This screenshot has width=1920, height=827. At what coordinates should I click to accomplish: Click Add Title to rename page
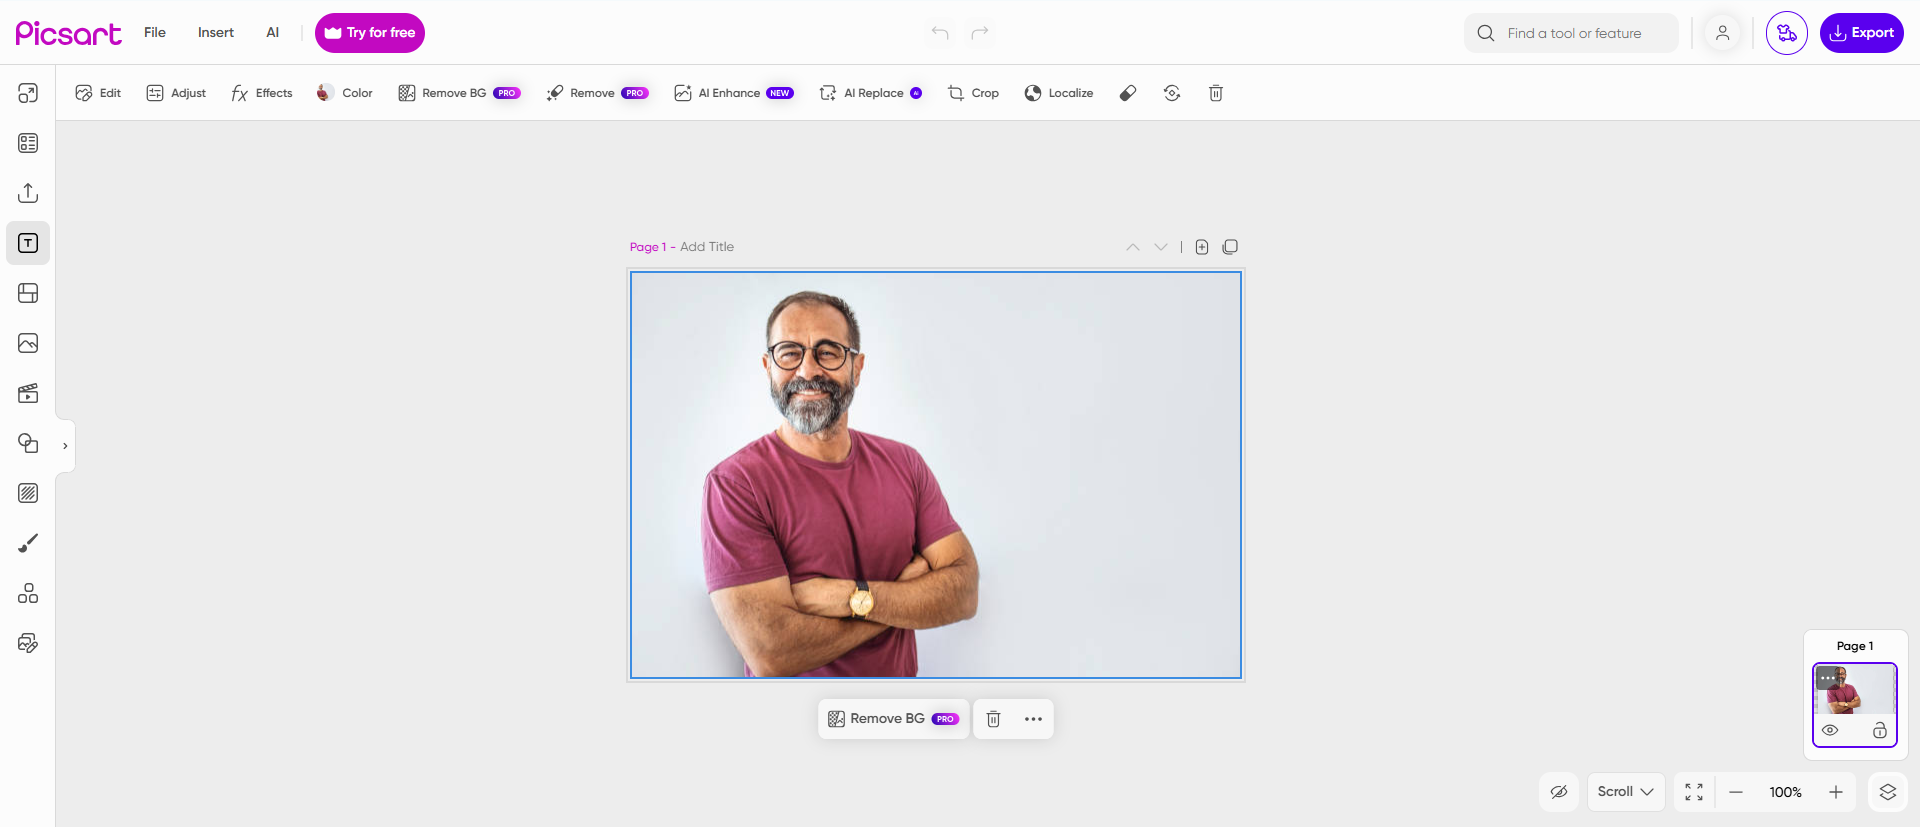click(707, 247)
